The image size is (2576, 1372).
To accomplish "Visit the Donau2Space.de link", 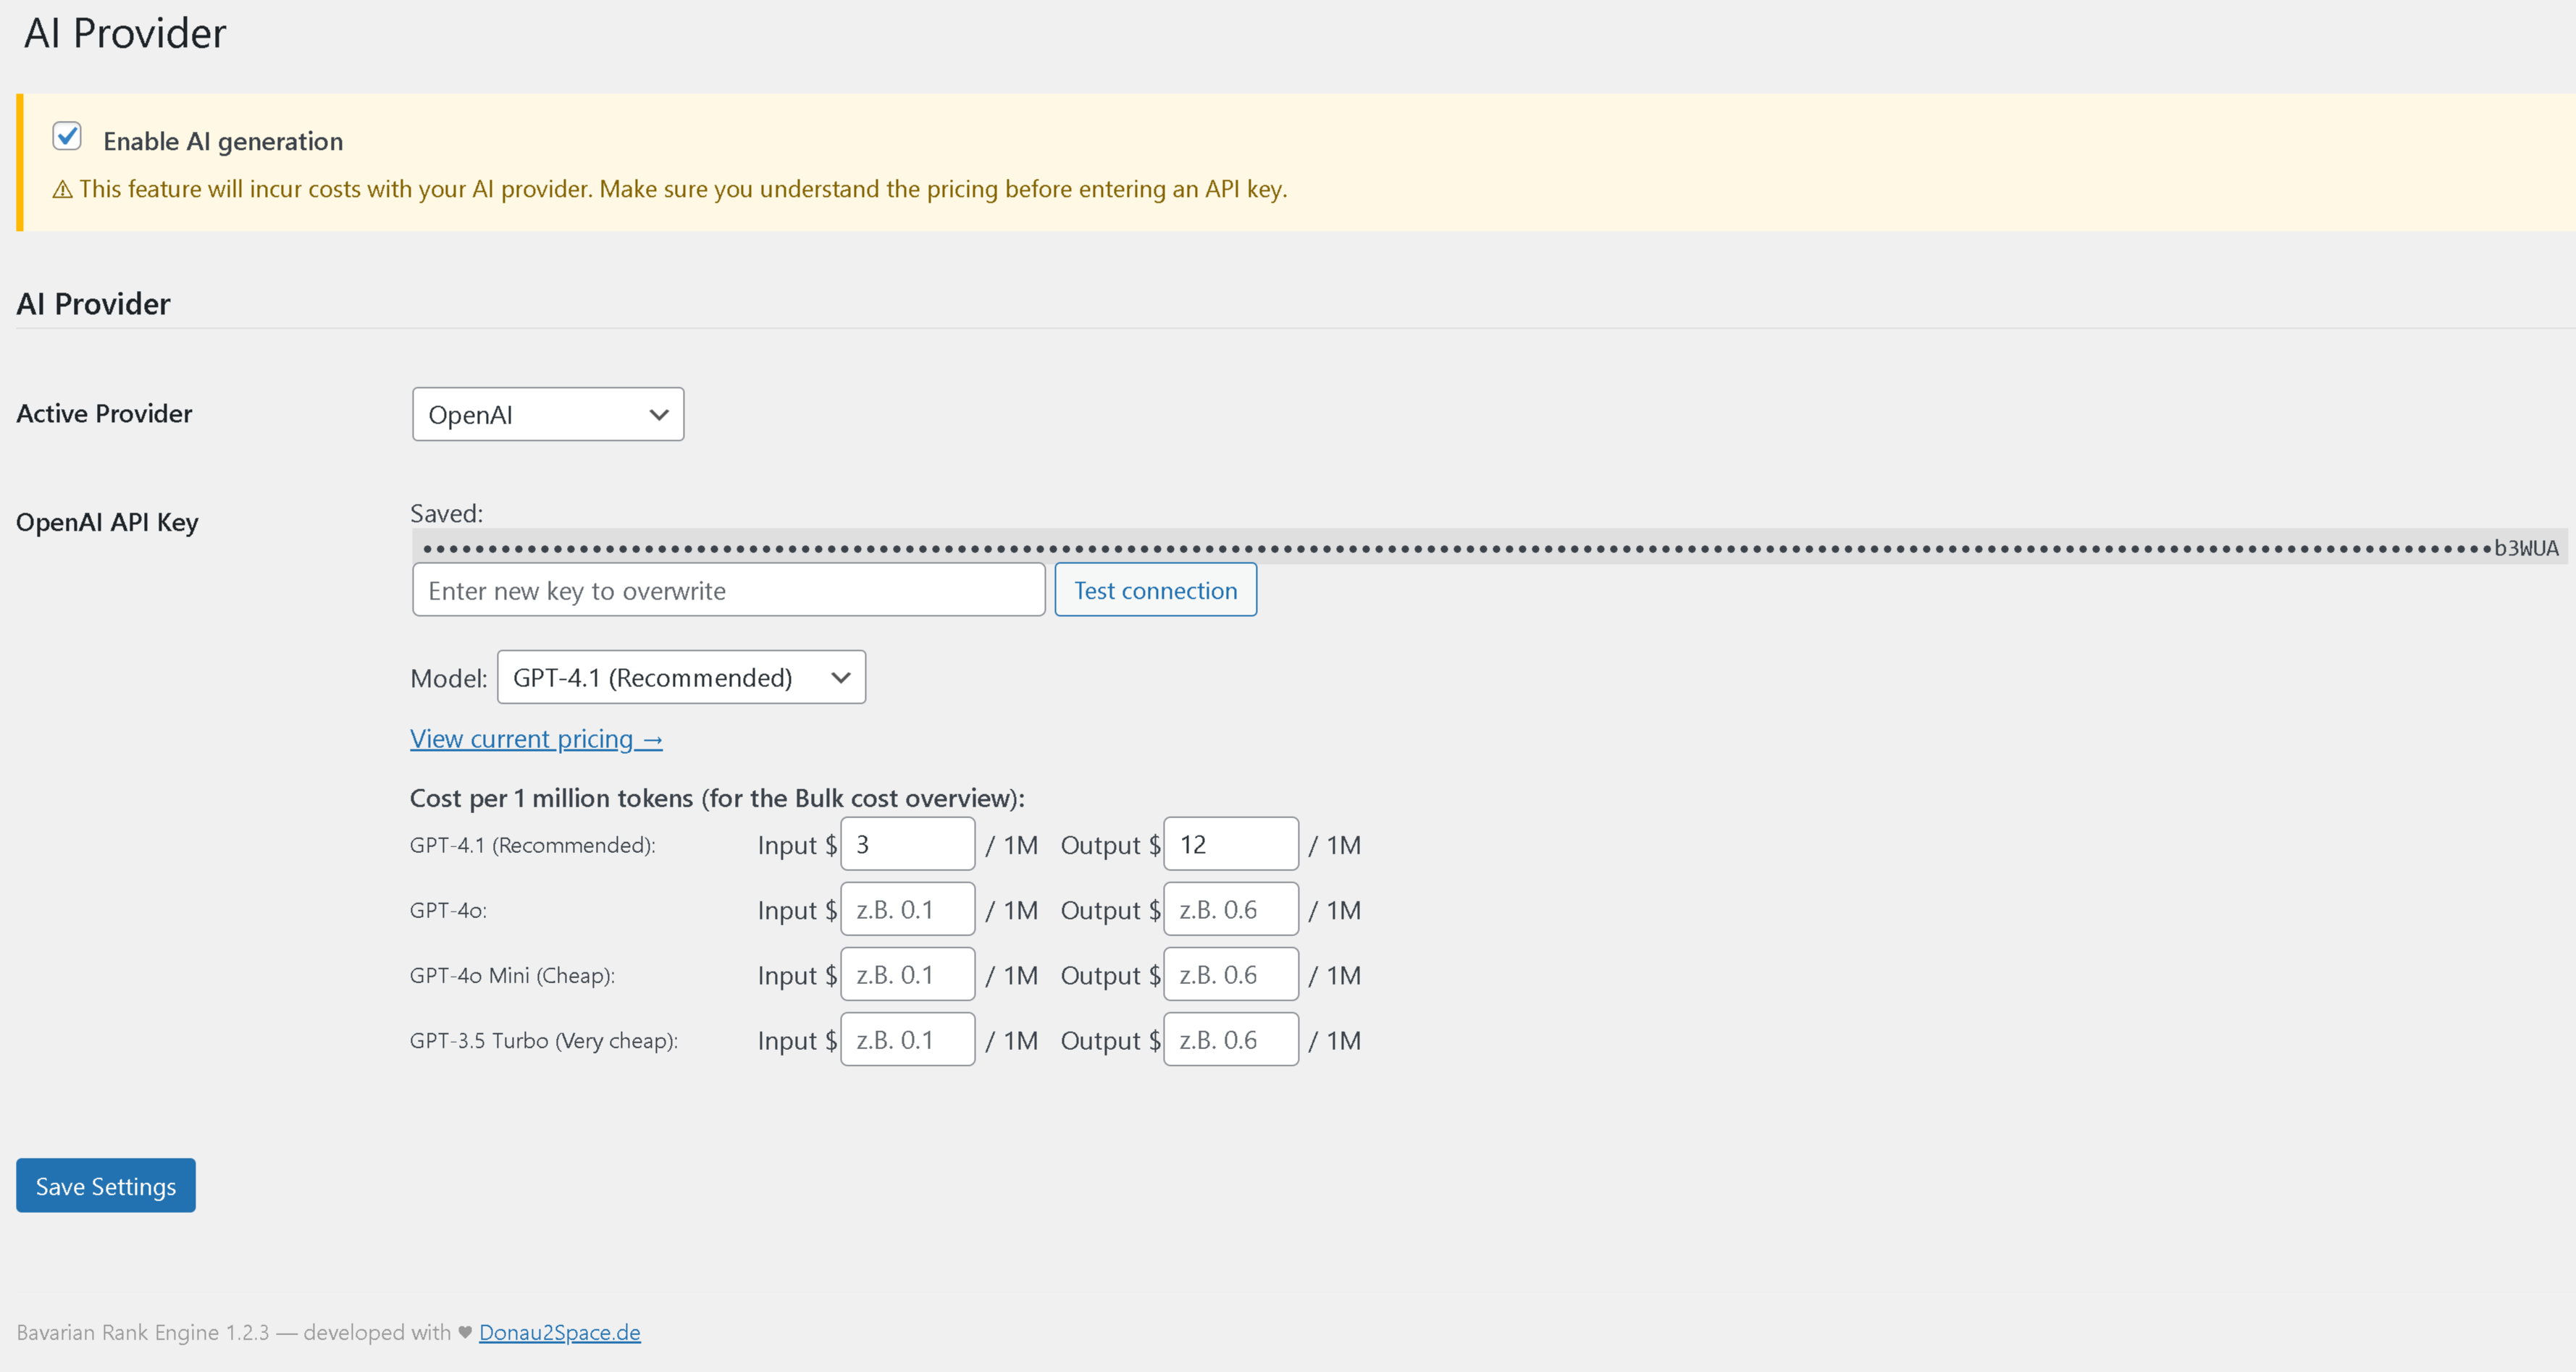I will point(559,1331).
